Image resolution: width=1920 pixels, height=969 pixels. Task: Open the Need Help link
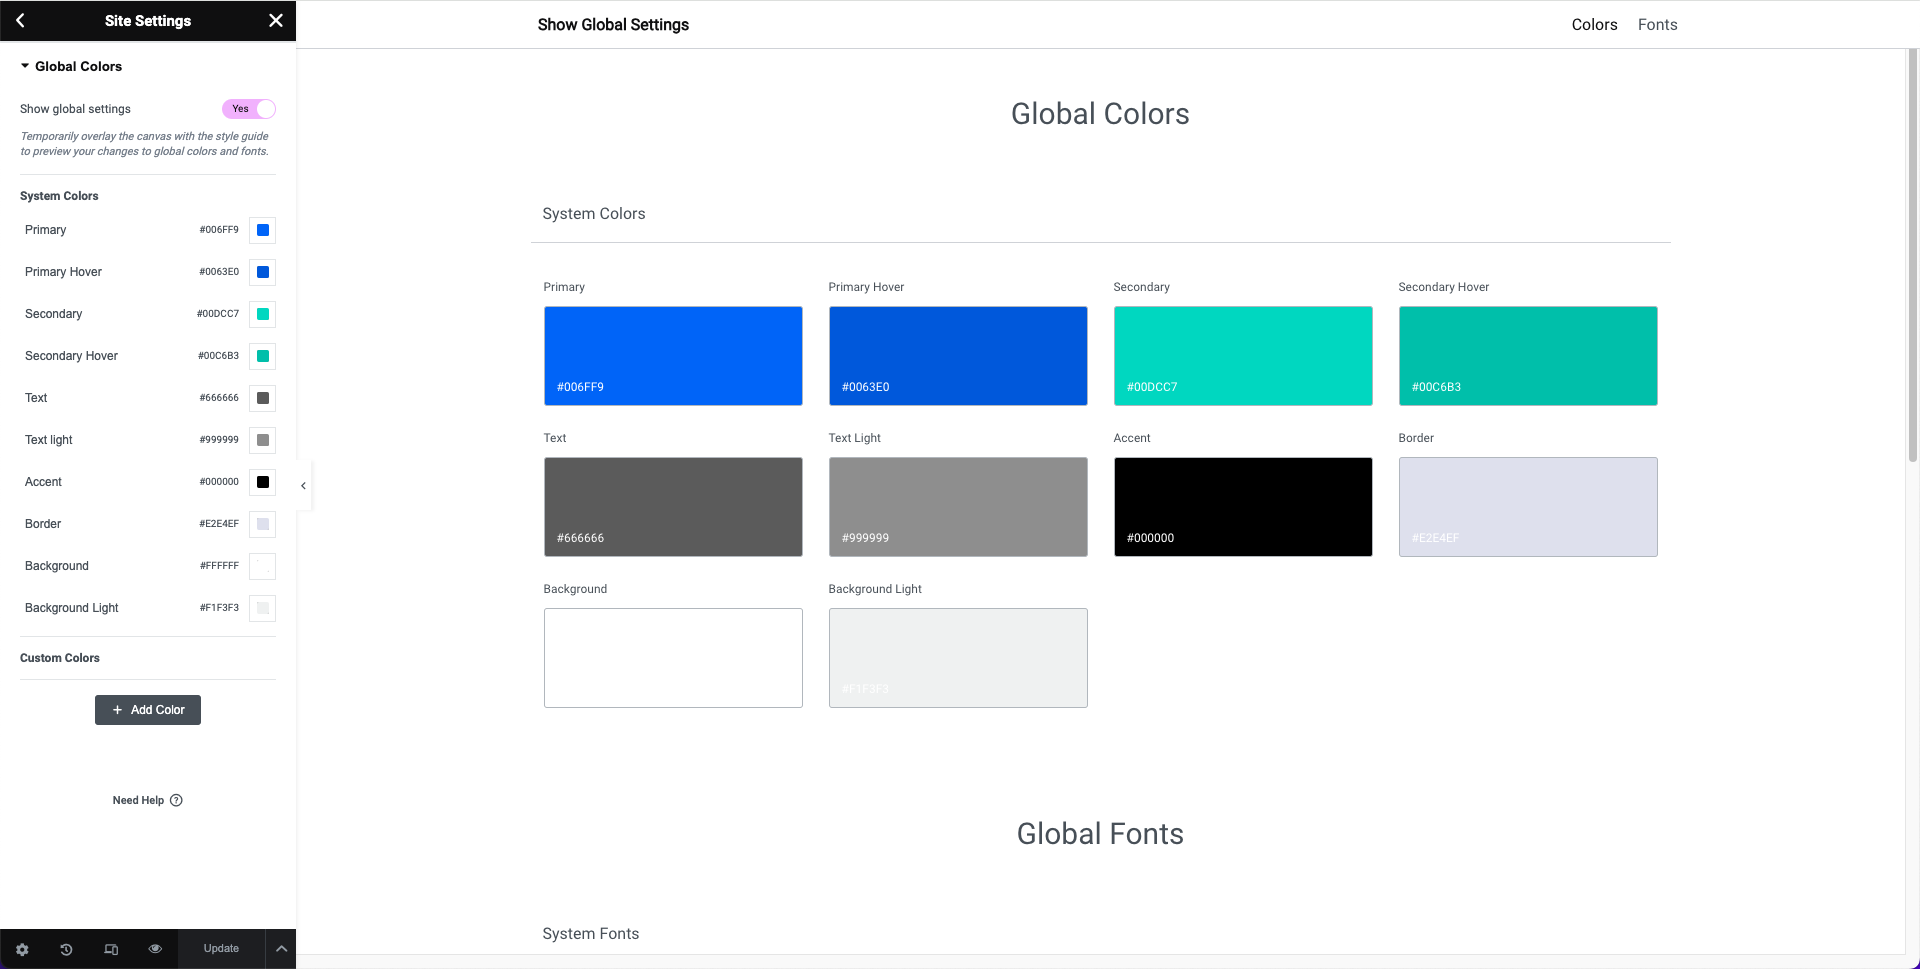147,800
